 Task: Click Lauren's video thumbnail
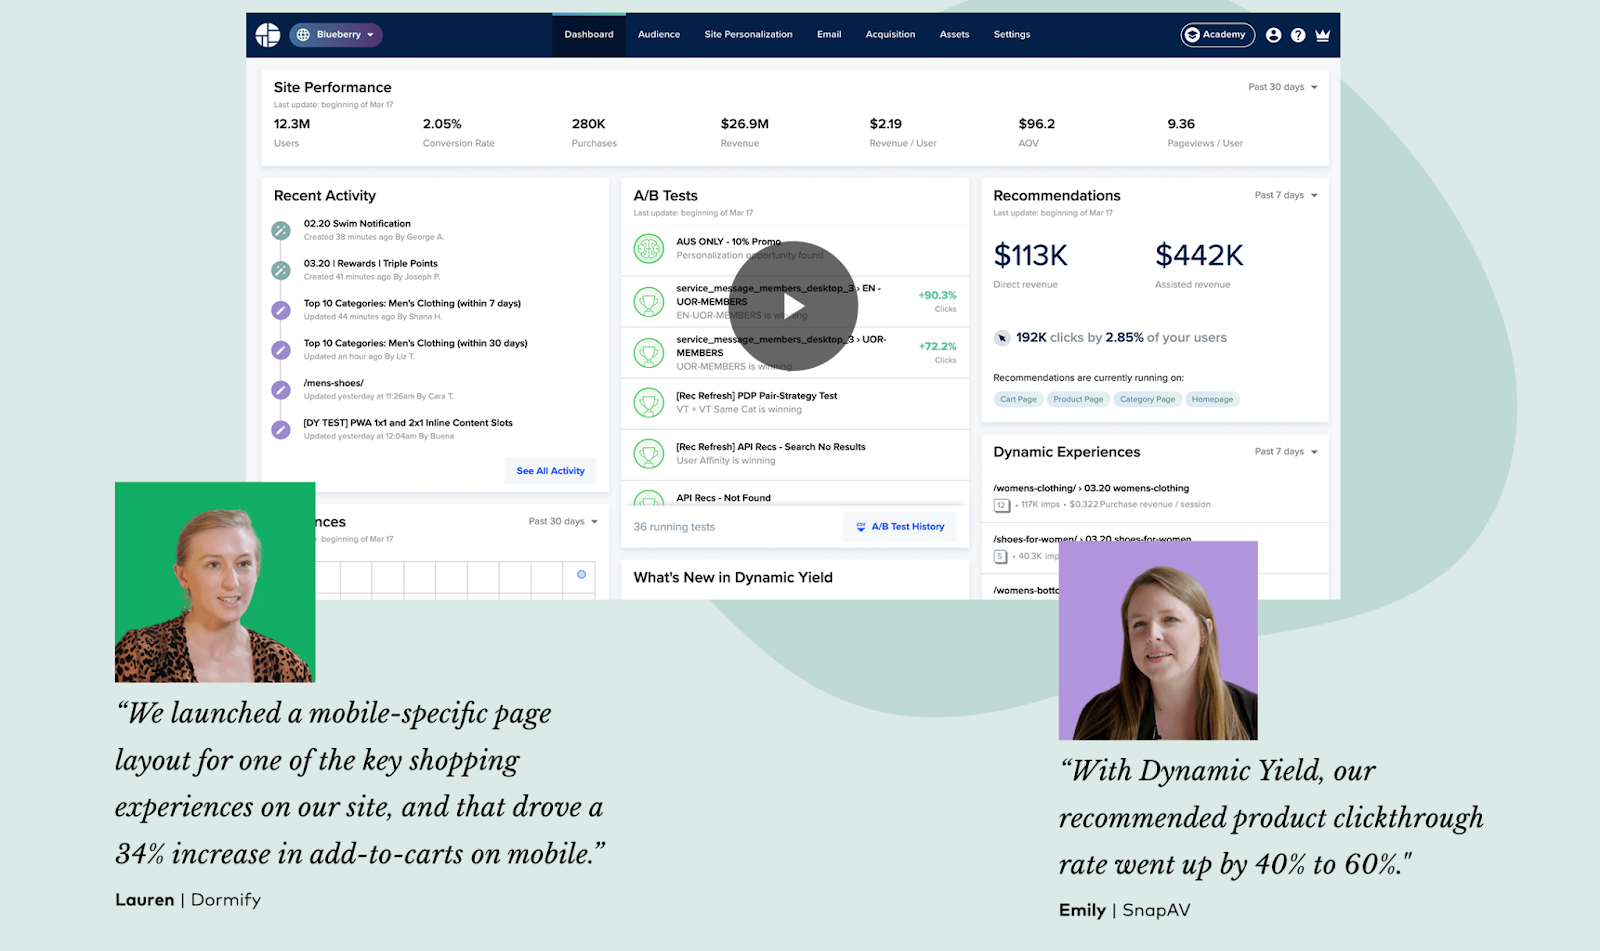[x=215, y=582]
